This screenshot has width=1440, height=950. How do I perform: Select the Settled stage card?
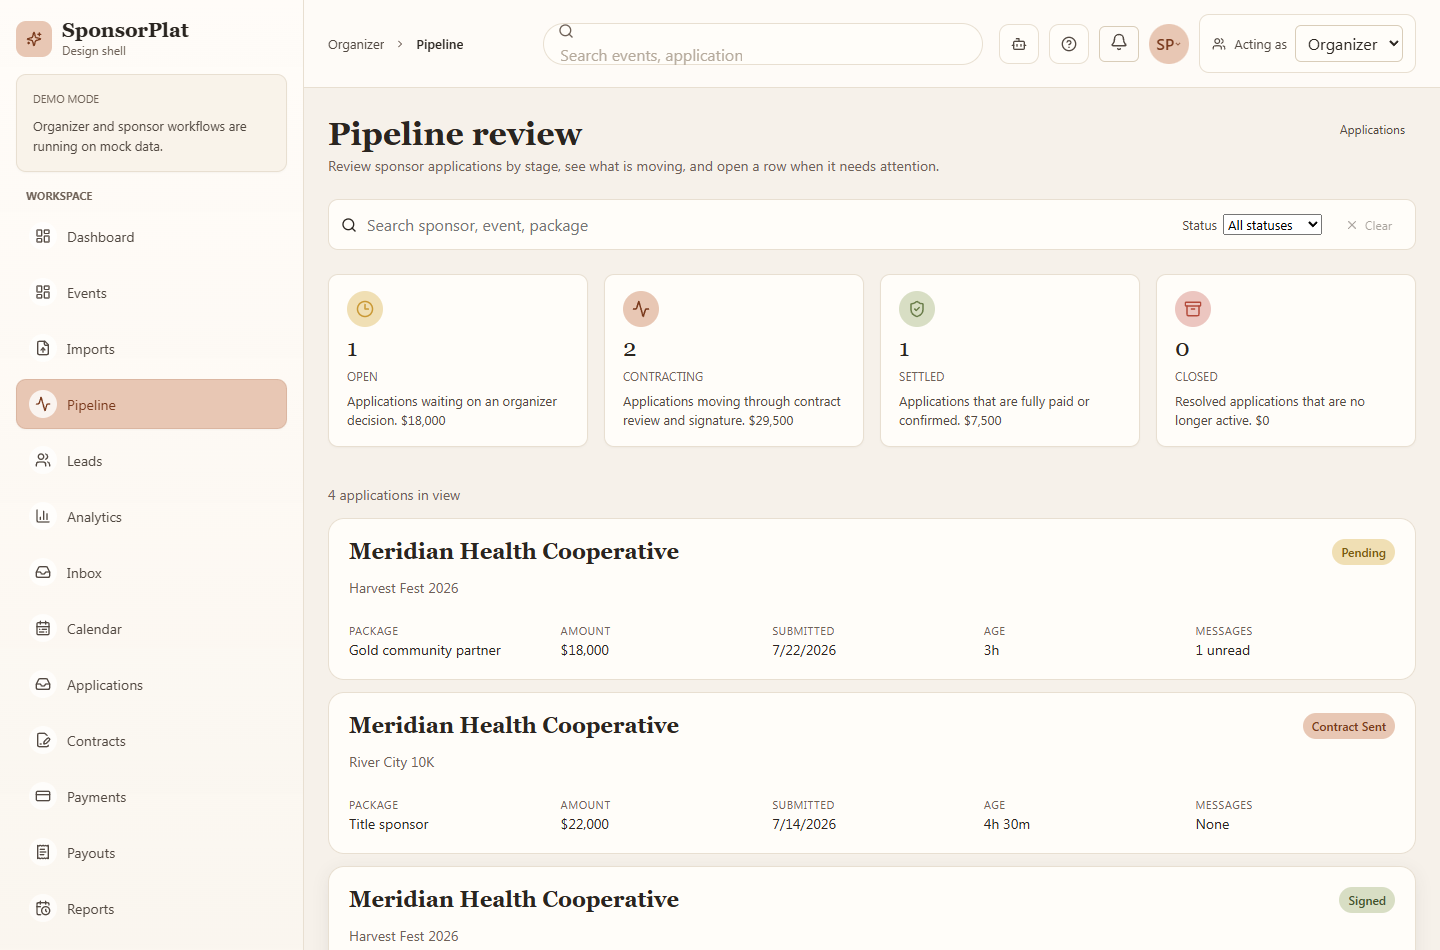(x=1010, y=360)
